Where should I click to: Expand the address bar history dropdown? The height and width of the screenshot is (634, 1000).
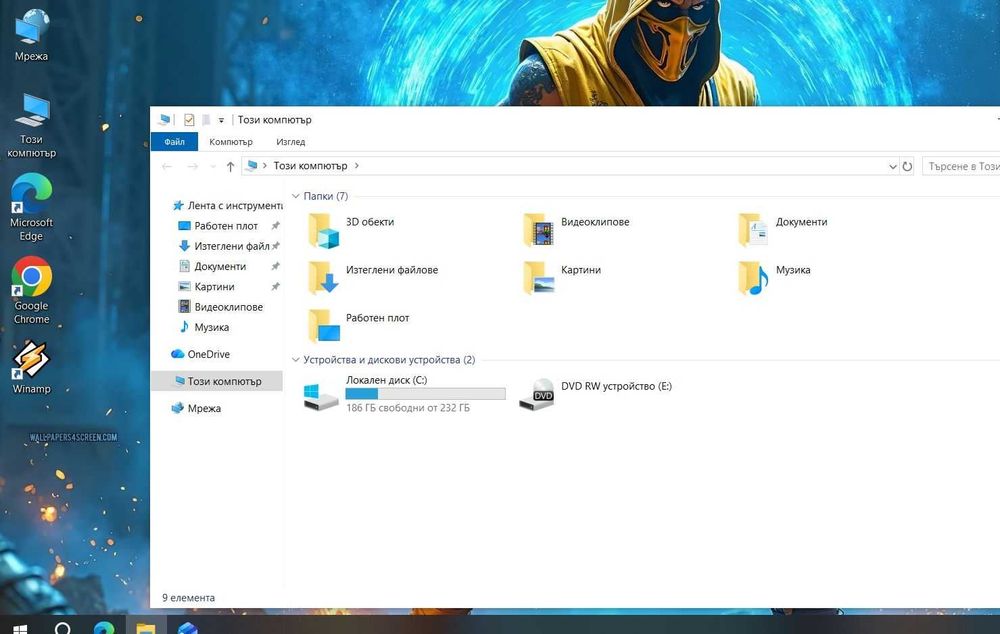coord(893,166)
